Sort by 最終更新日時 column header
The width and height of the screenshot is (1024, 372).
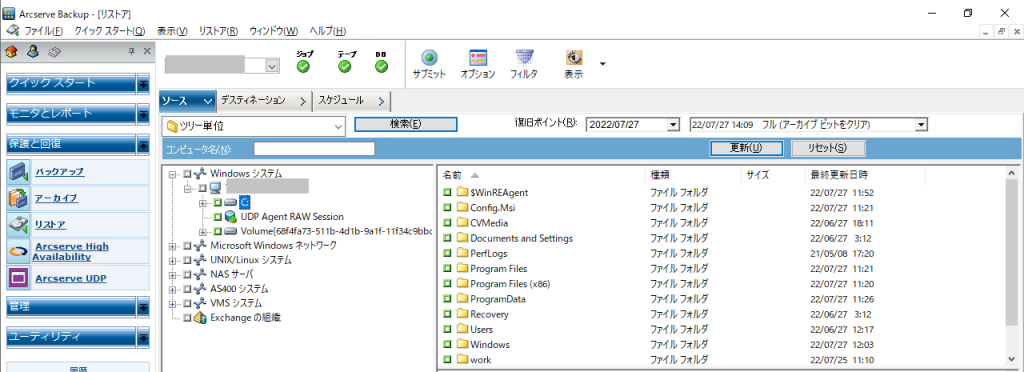[839, 175]
